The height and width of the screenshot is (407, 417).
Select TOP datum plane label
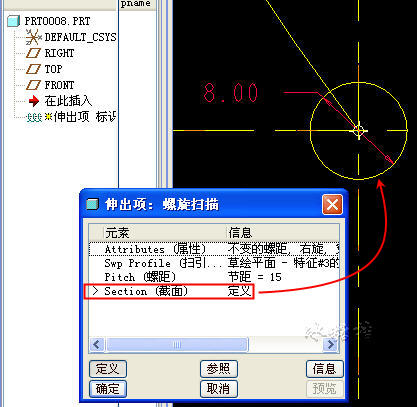[53, 69]
